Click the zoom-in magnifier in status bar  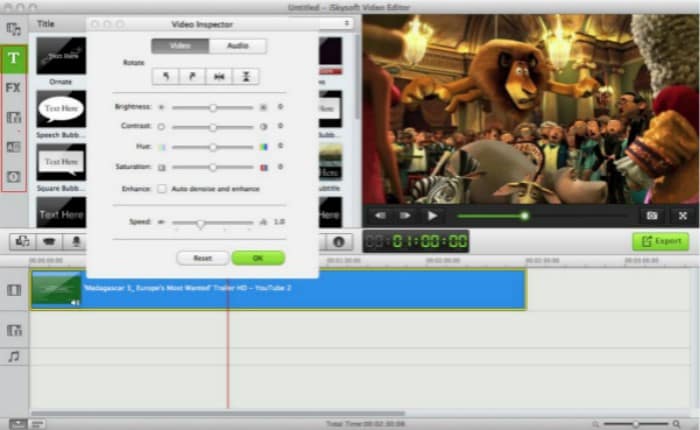(677, 424)
